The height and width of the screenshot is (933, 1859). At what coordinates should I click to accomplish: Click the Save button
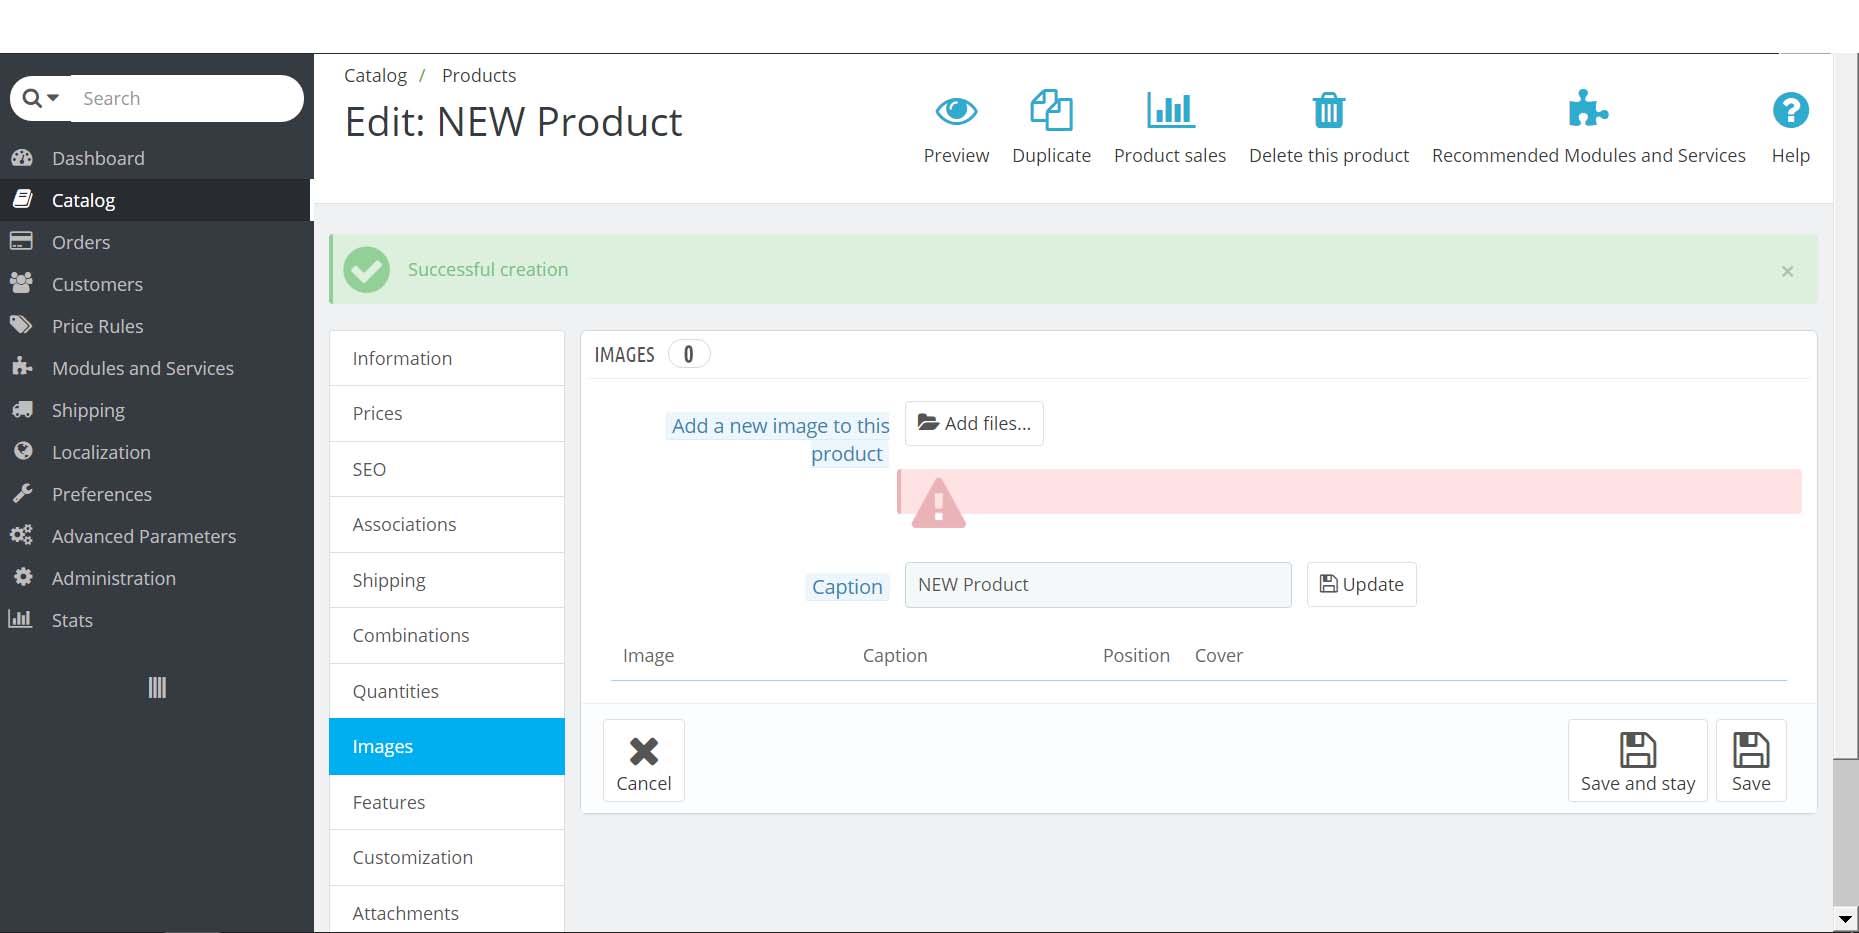click(1751, 761)
